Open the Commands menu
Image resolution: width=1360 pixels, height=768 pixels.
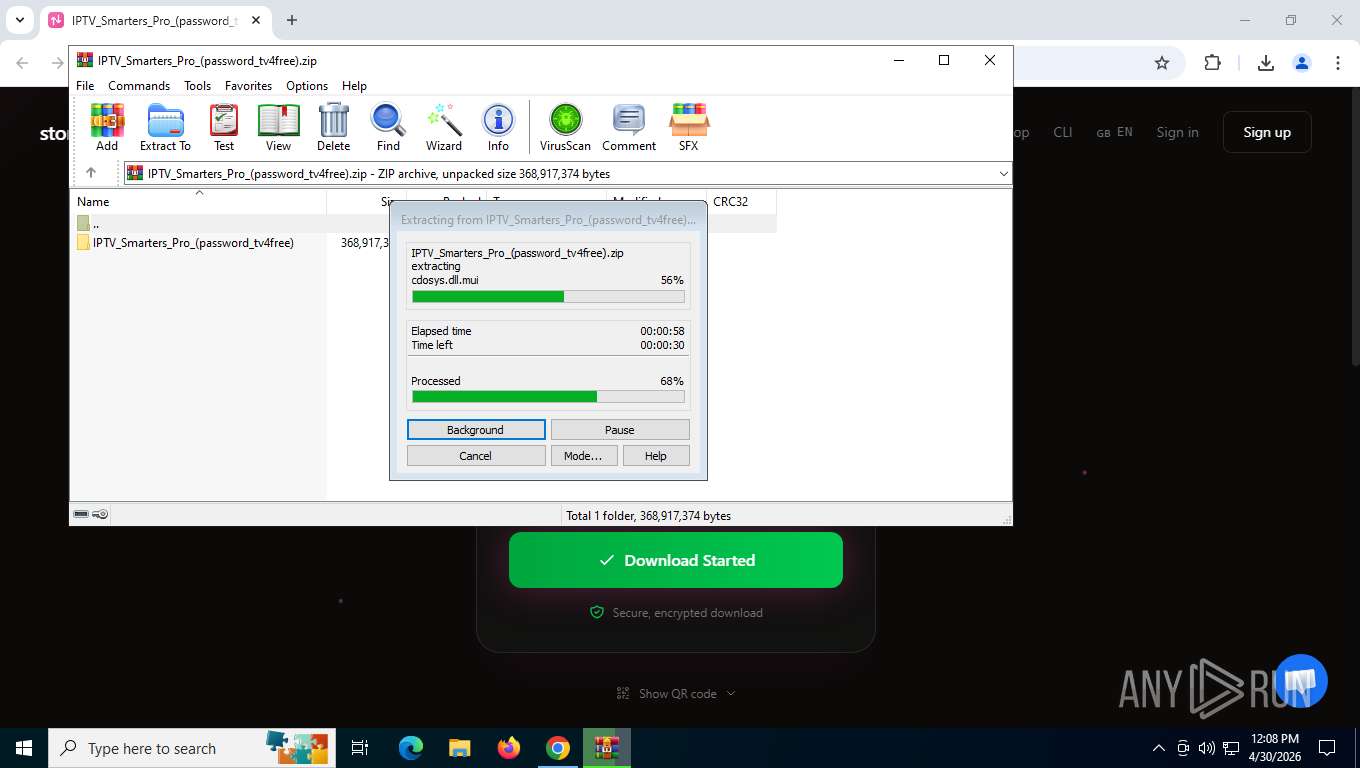139,86
